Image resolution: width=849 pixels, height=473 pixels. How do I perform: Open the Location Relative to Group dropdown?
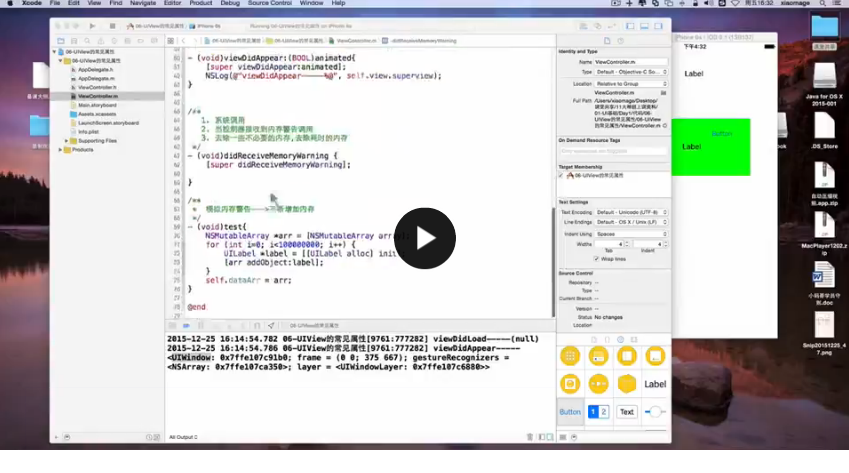631,84
